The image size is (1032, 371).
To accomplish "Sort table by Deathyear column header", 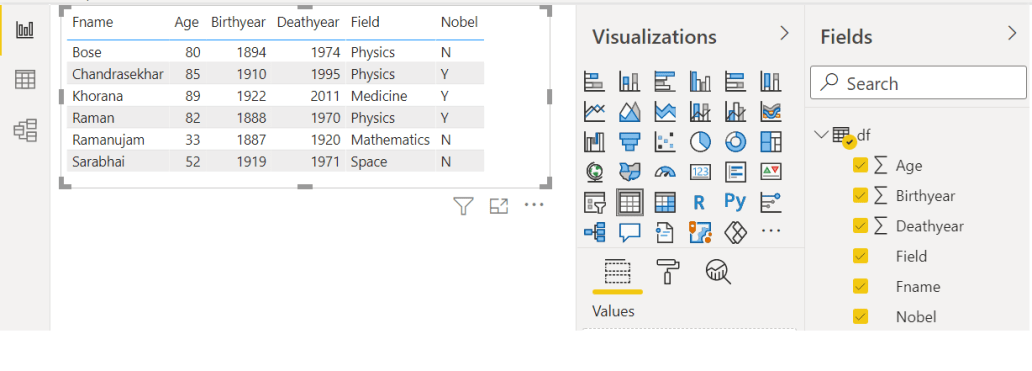I will [308, 22].
